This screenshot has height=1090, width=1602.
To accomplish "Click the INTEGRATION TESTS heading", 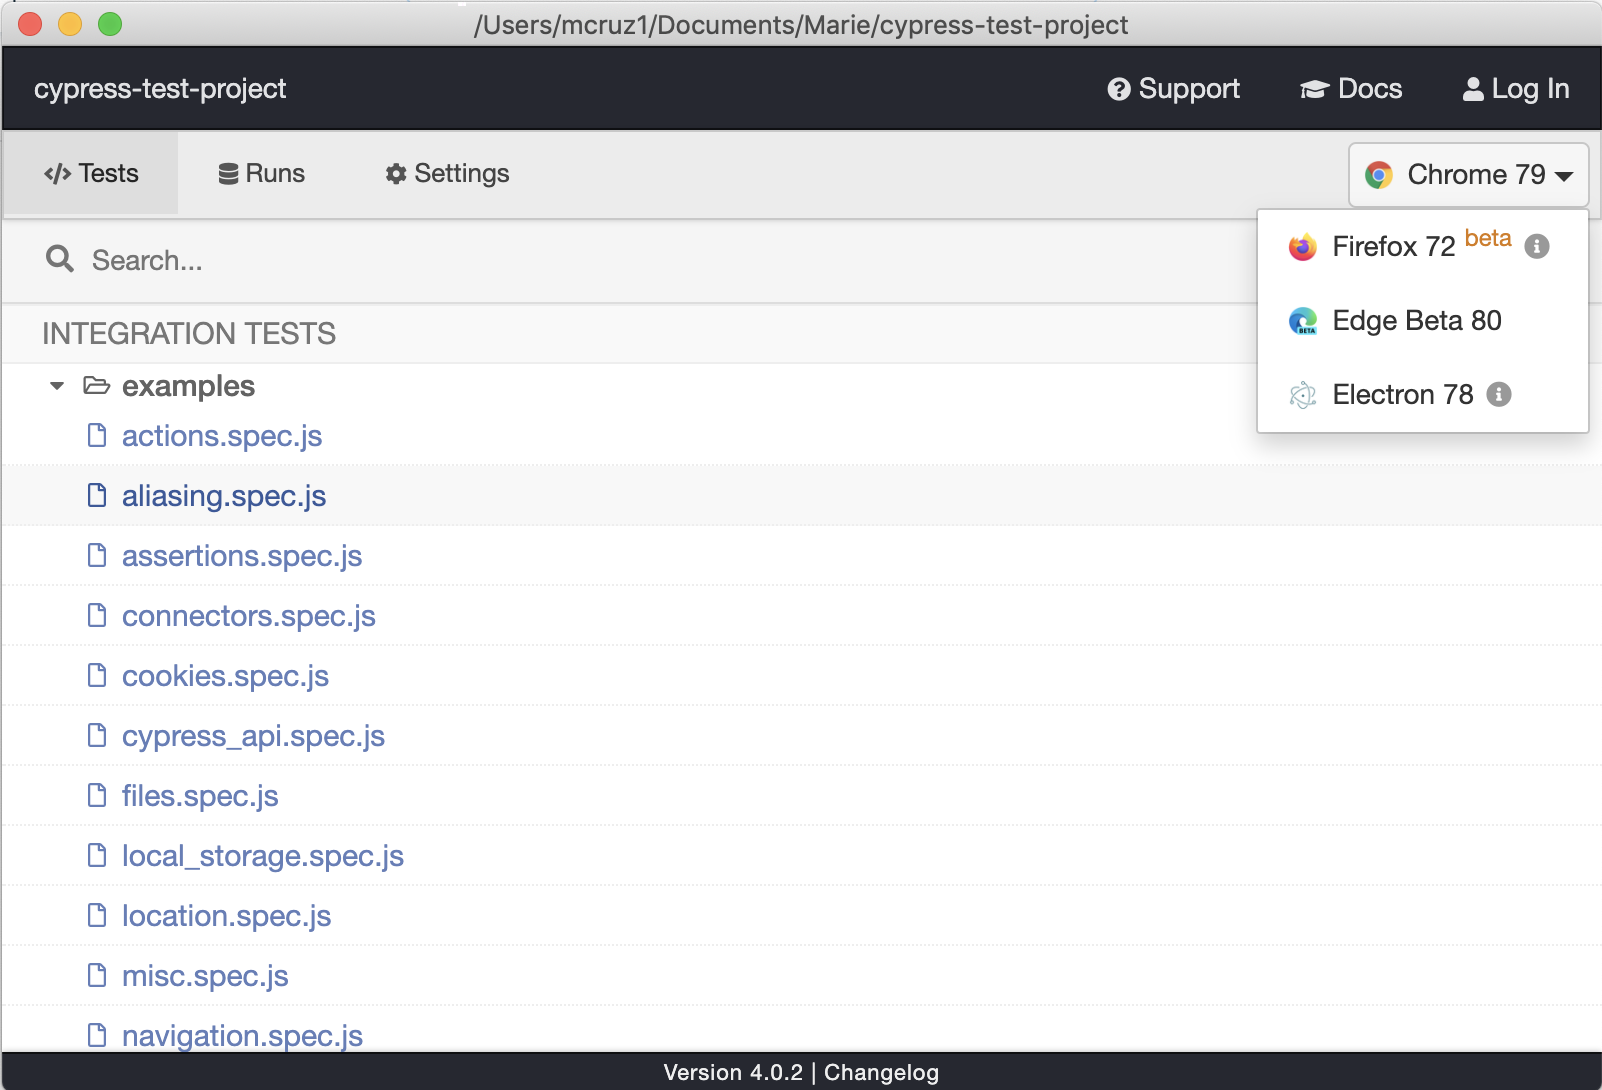I will 189,333.
